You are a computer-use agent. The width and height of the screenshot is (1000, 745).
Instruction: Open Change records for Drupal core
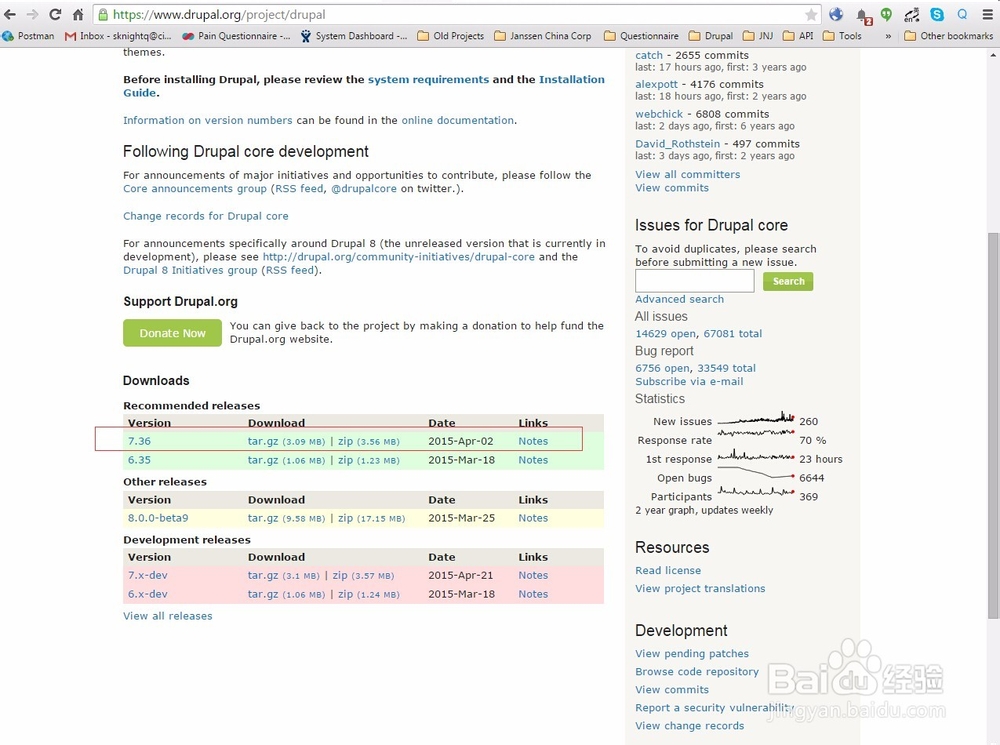(x=205, y=216)
